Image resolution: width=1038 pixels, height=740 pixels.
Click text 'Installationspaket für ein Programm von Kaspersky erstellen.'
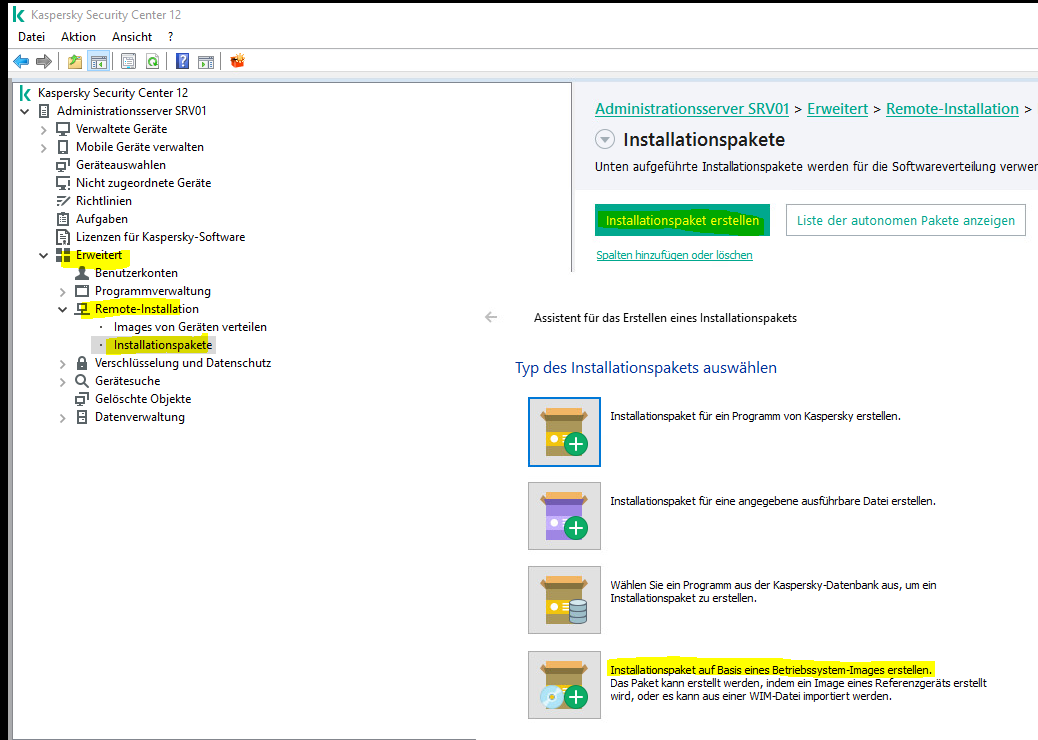click(x=755, y=416)
